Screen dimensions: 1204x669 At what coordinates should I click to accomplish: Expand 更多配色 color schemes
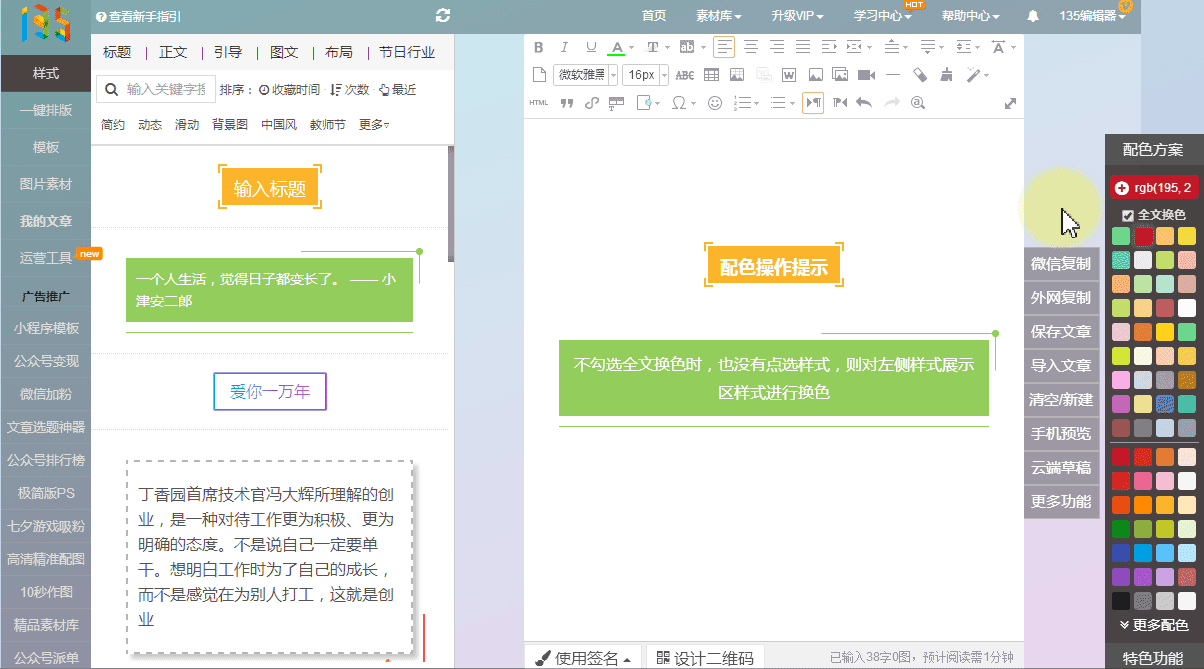[x=1153, y=625]
